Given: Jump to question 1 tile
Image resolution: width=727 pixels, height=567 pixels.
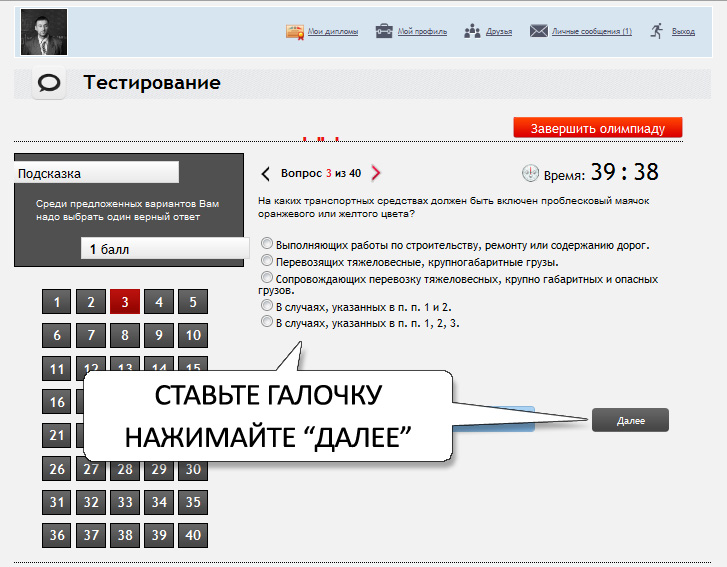Looking at the screenshot, I should pyautogui.click(x=57, y=302).
